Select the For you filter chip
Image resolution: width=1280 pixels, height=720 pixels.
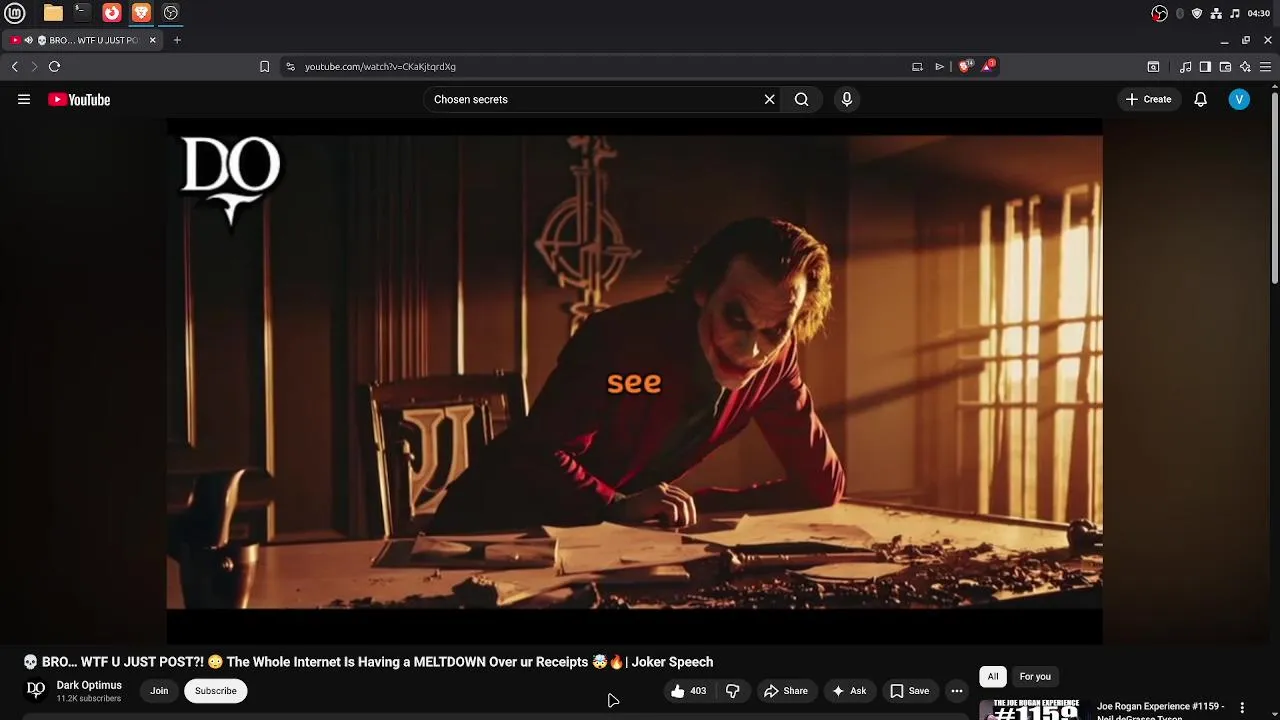(1035, 677)
